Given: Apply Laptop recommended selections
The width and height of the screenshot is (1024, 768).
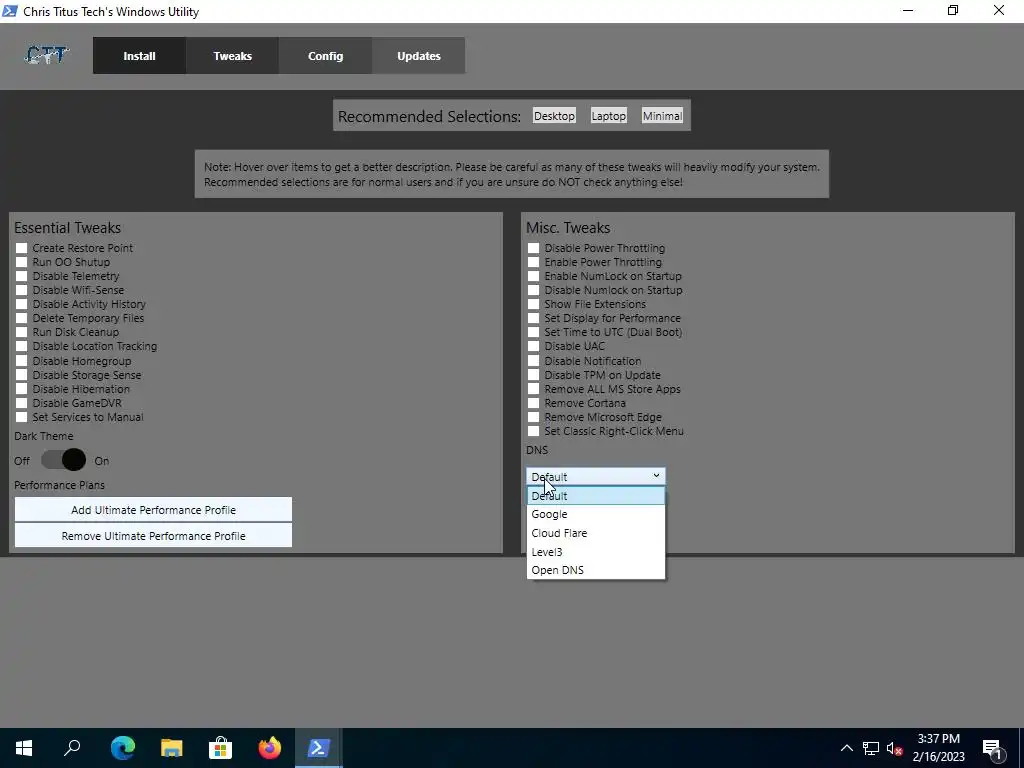Looking at the screenshot, I should (x=609, y=116).
